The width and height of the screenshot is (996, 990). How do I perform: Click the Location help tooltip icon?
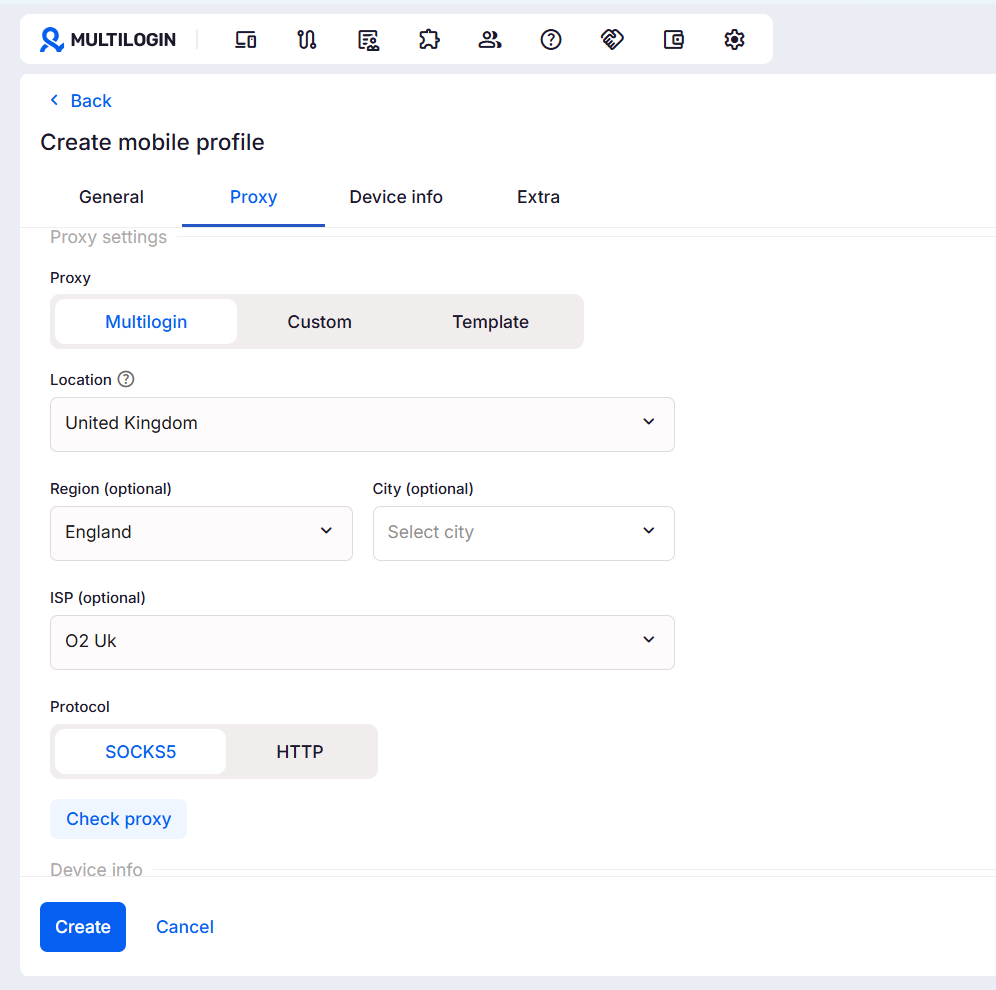point(126,379)
